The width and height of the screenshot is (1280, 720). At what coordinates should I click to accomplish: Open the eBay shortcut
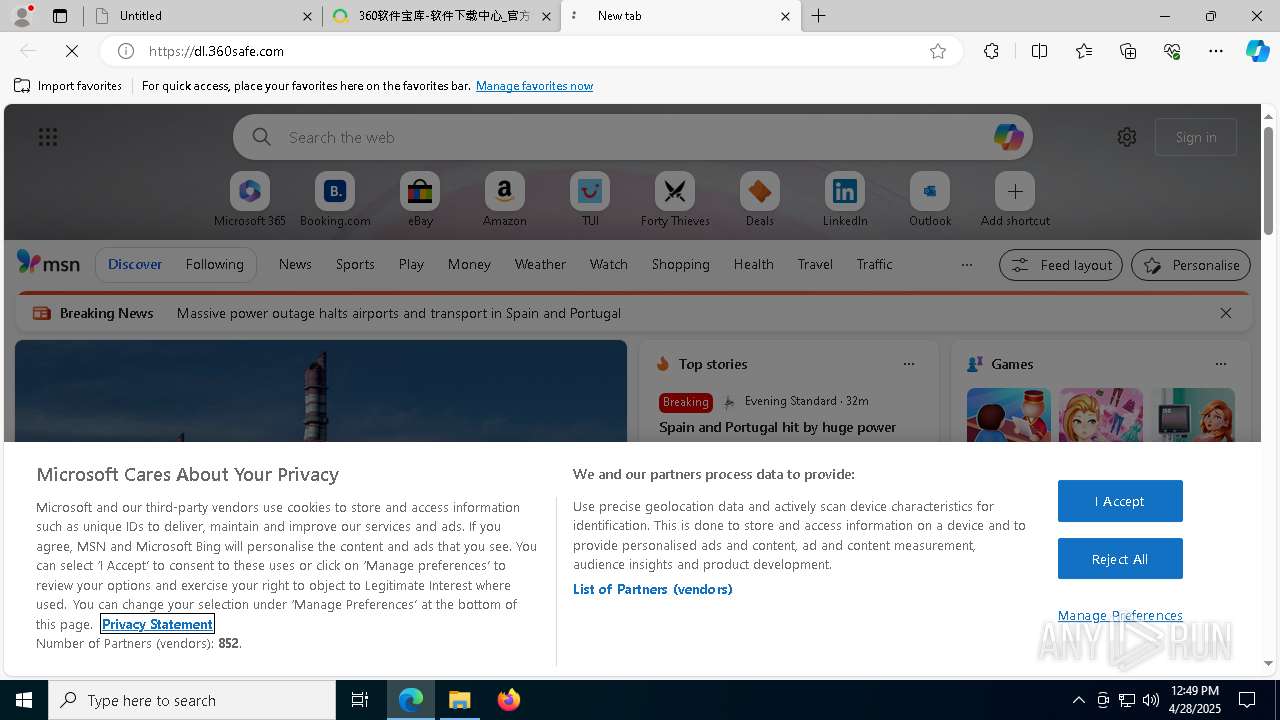click(x=420, y=199)
